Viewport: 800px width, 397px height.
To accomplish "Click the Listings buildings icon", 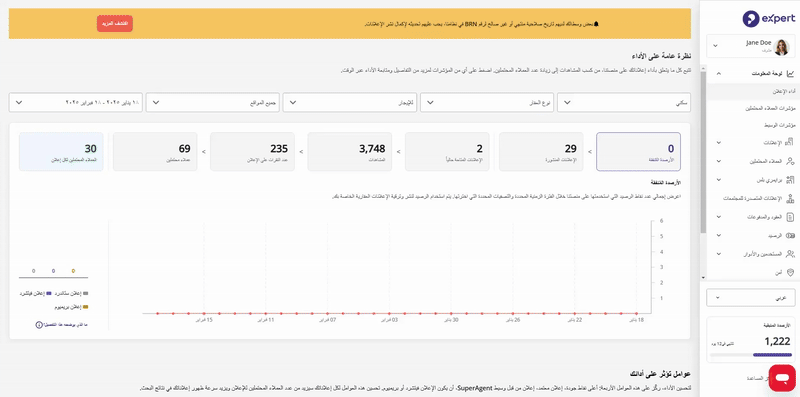I will point(790,142).
